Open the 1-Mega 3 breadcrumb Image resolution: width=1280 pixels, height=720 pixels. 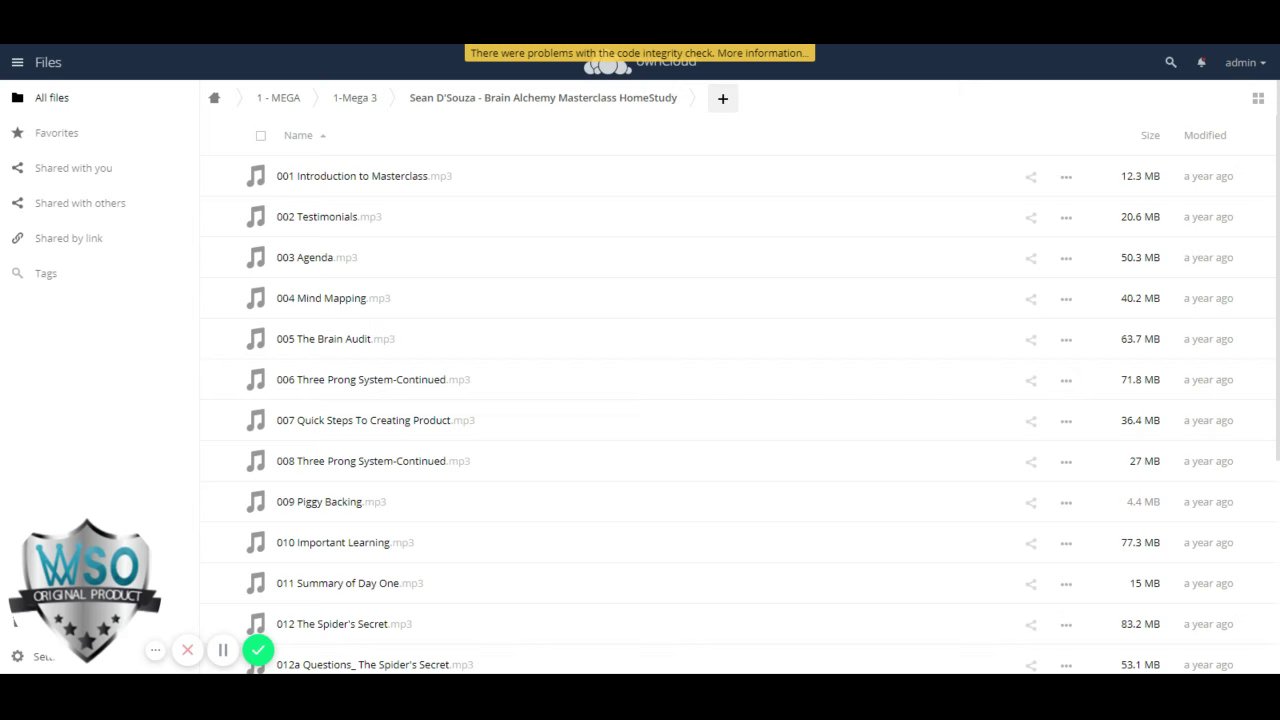point(355,98)
